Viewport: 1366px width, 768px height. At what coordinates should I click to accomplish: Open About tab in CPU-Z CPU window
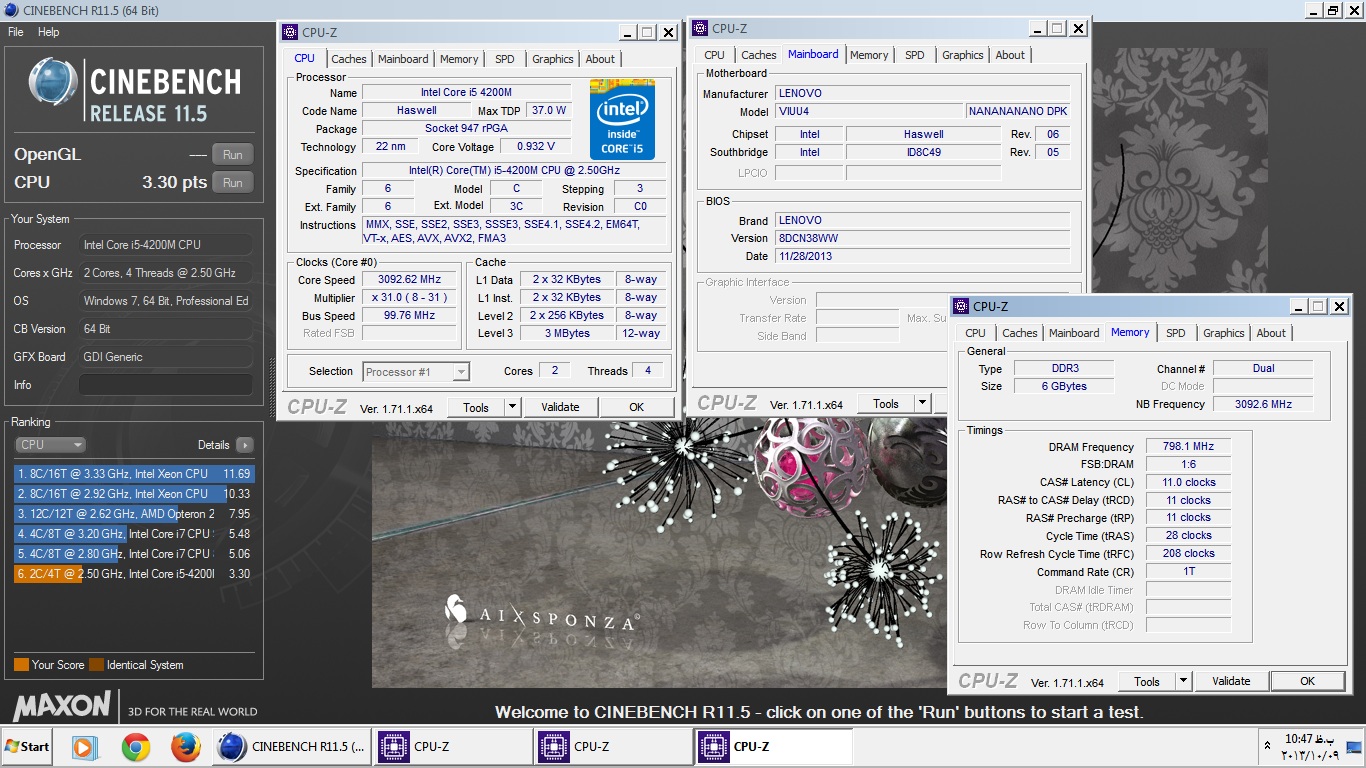(600, 59)
